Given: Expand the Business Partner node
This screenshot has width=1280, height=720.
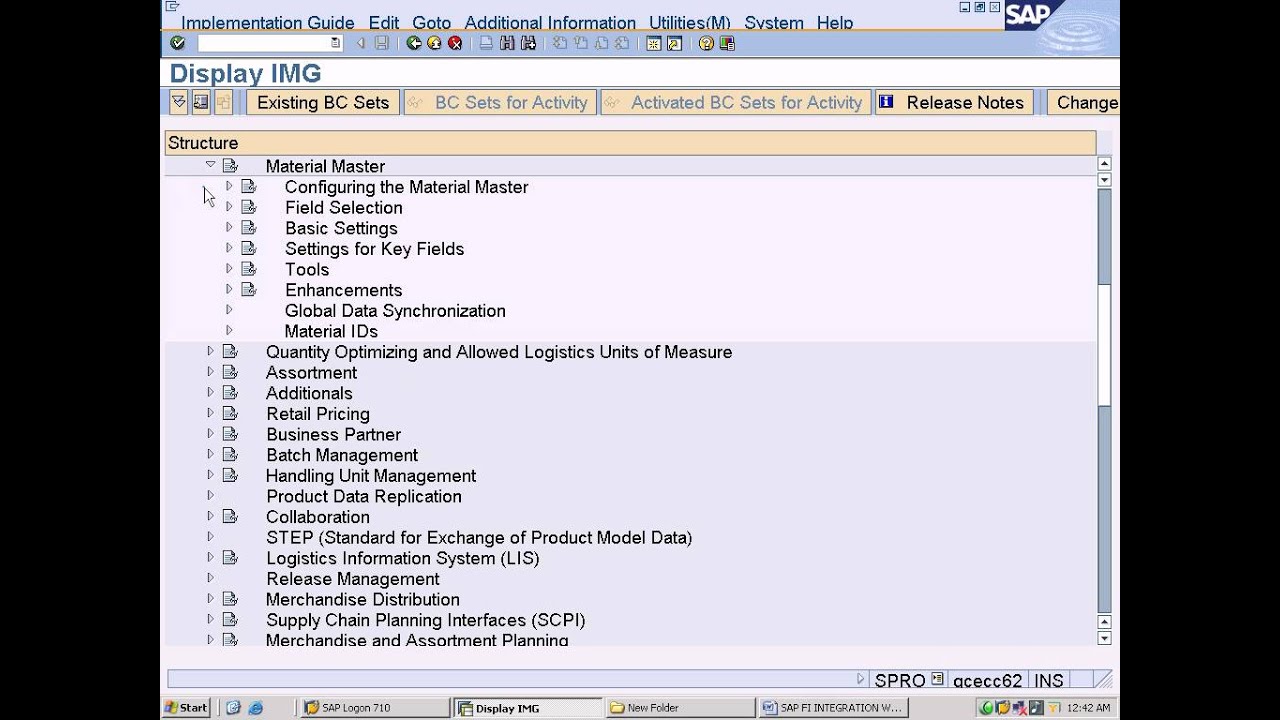Looking at the screenshot, I should (x=210, y=434).
